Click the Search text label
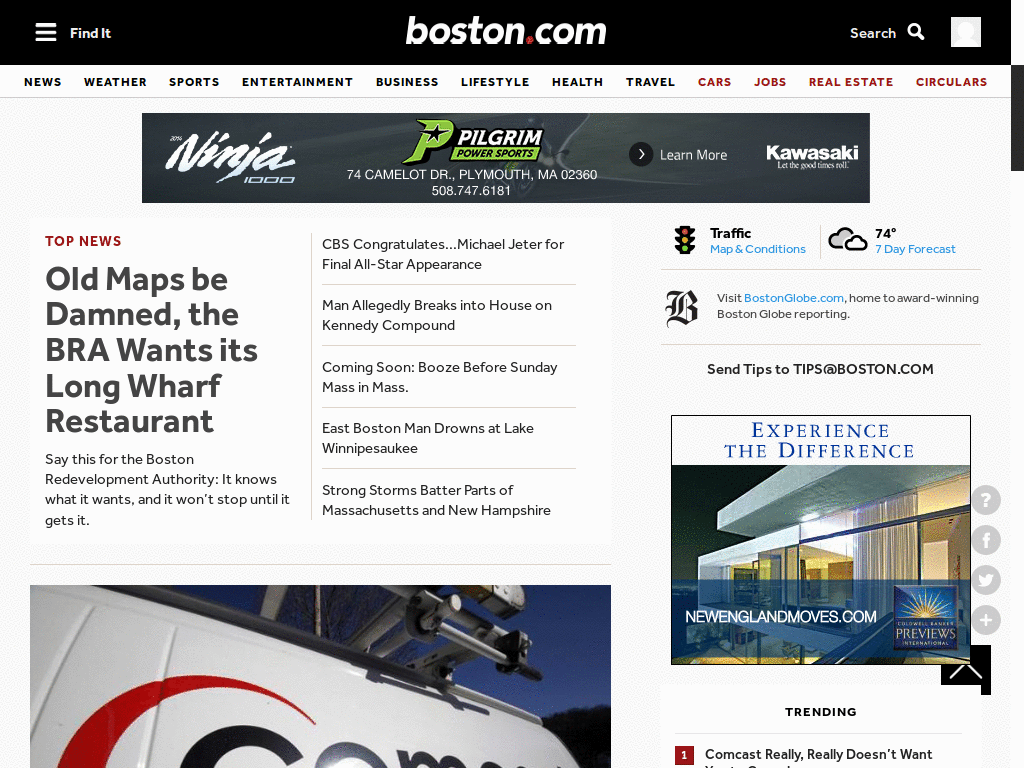This screenshot has width=1024, height=768. (872, 33)
